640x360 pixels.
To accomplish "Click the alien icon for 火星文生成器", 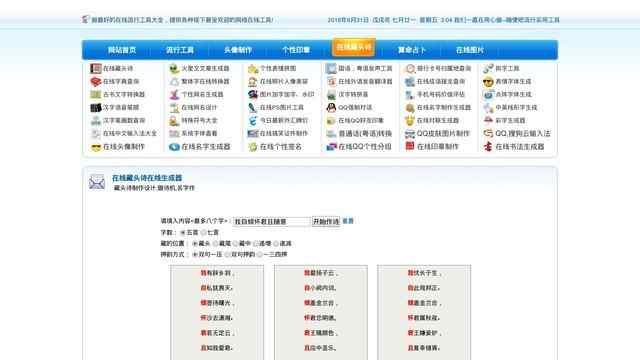I will (x=174, y=69).
